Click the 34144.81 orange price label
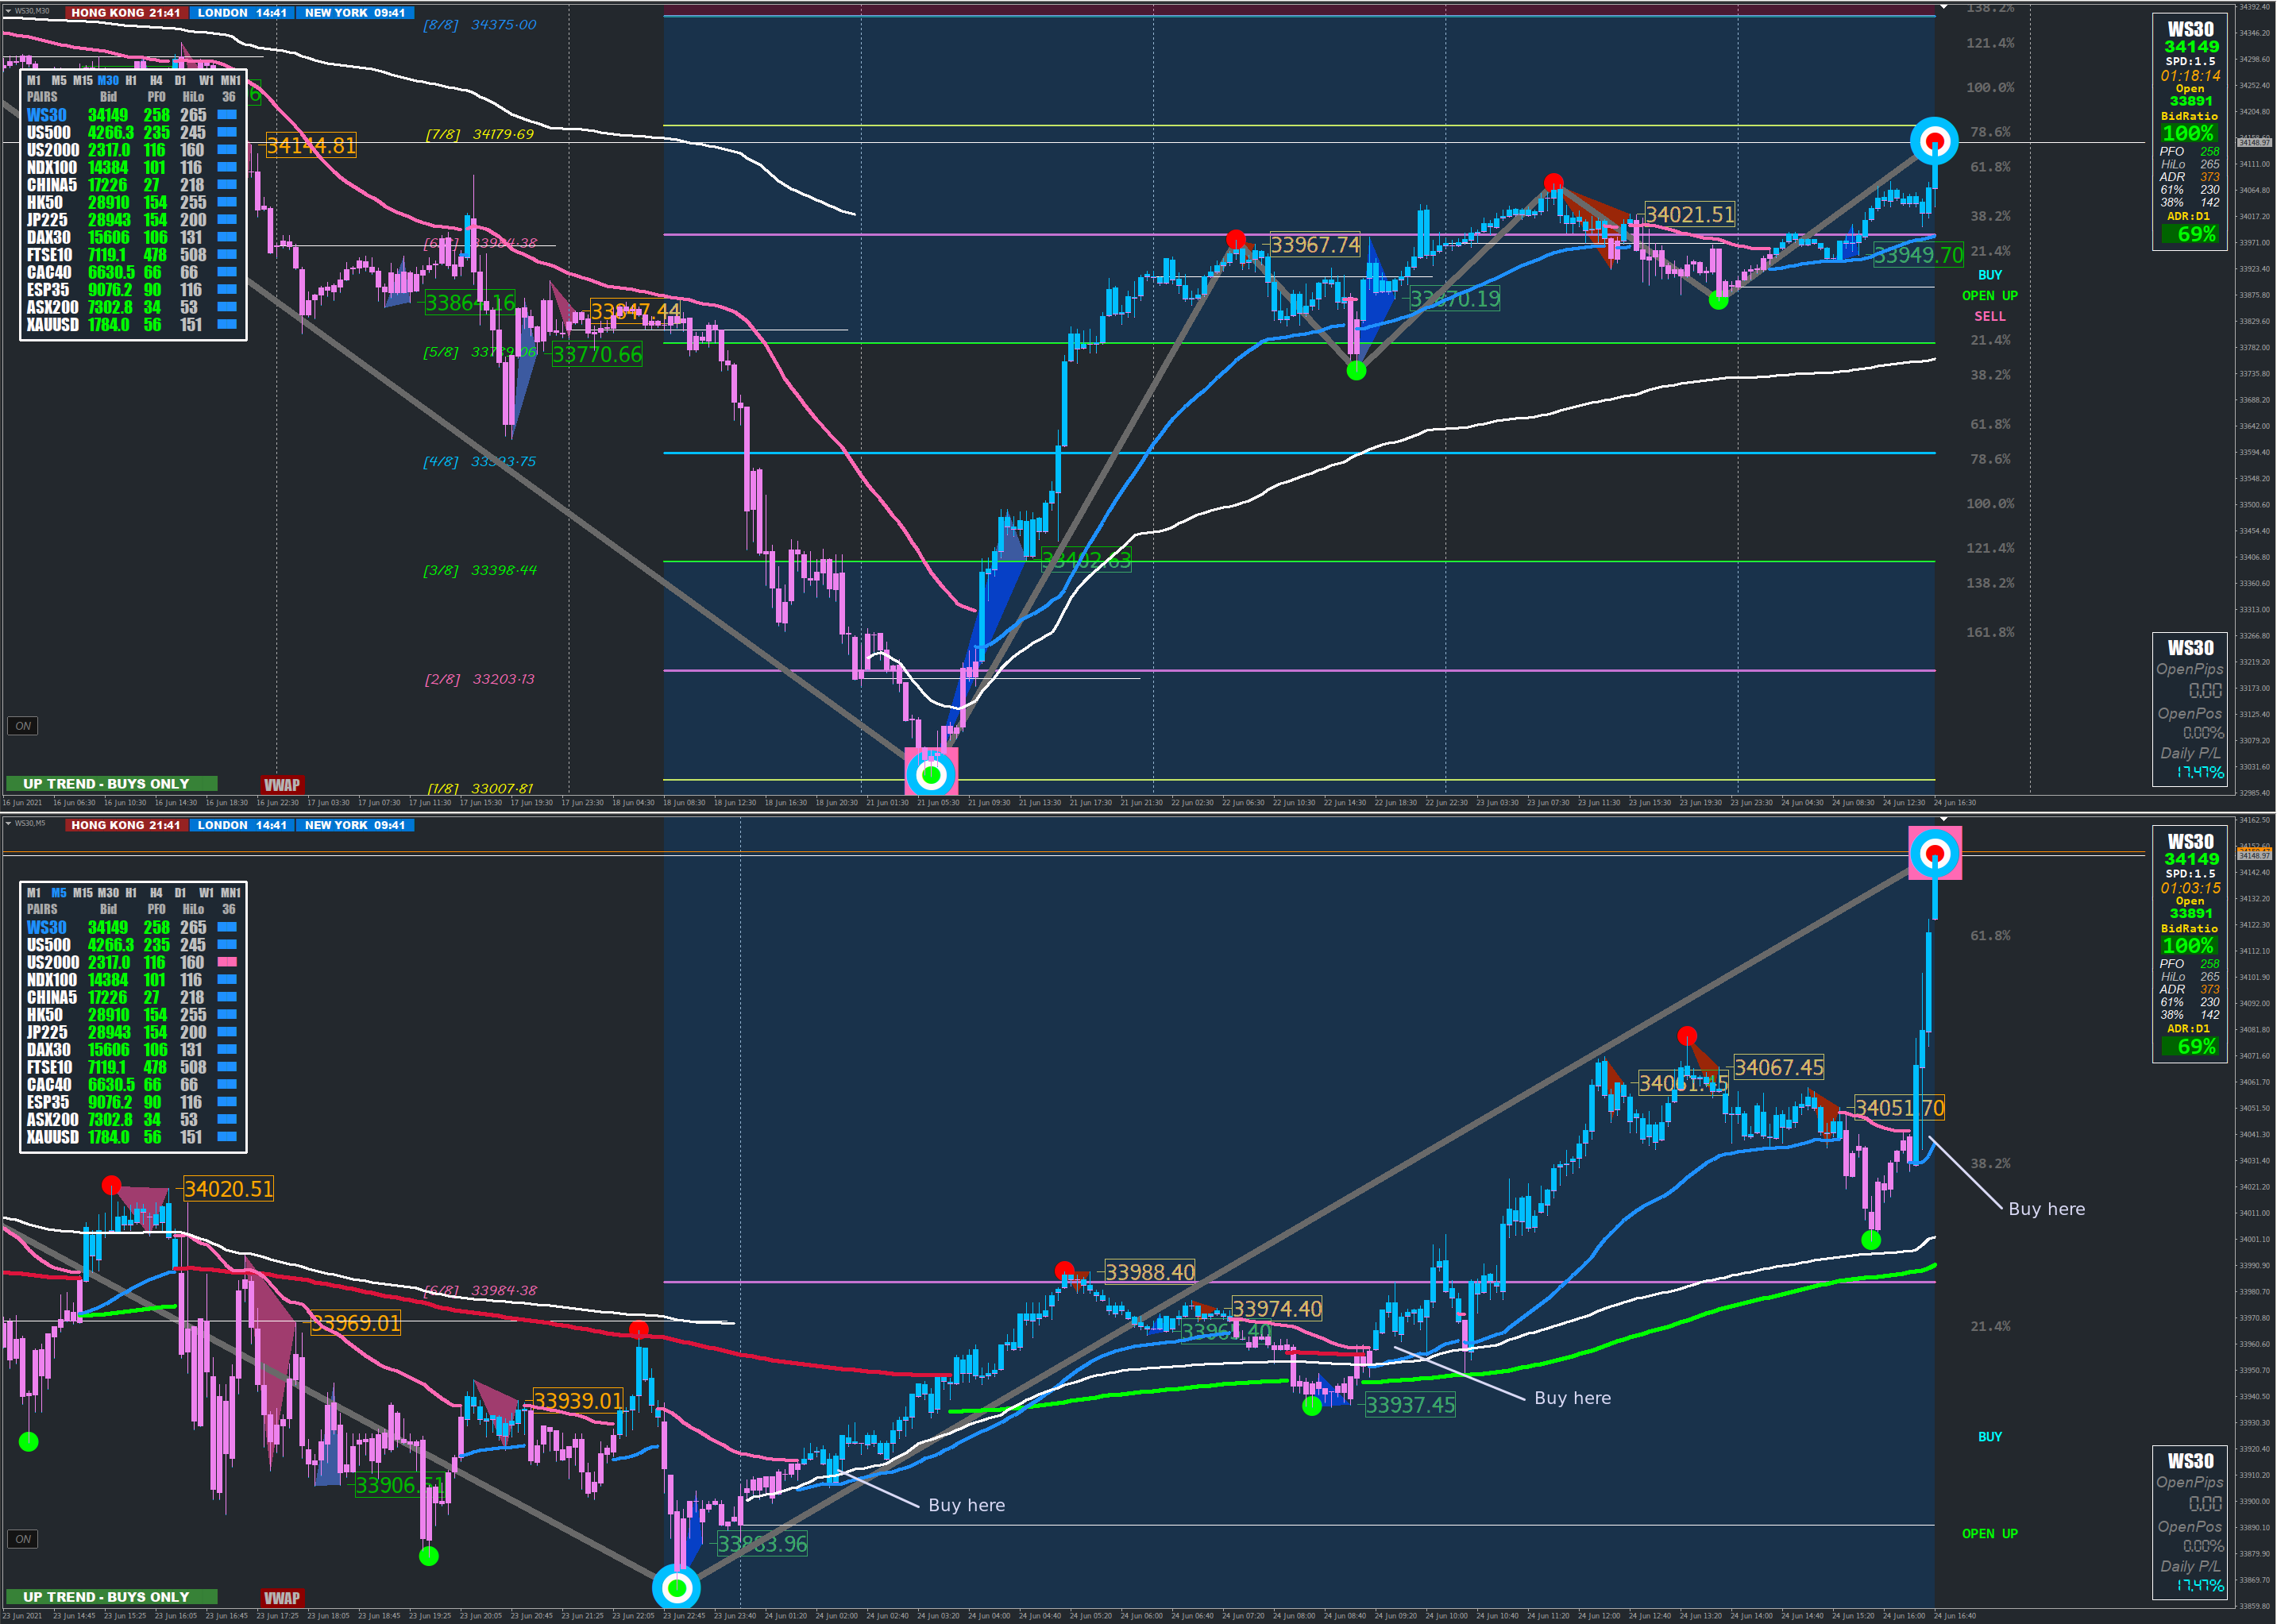Screen dimensions: 2277x1624 coord(311,146)
